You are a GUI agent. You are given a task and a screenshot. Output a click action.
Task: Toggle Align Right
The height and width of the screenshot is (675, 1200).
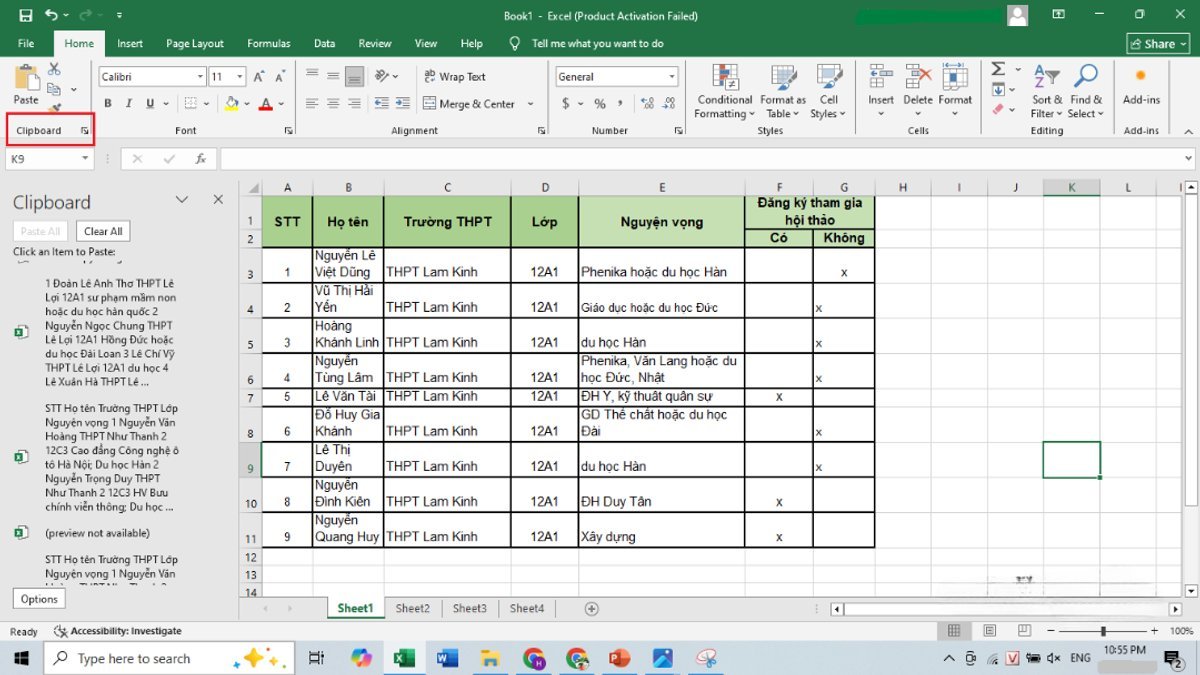(354, 104)
